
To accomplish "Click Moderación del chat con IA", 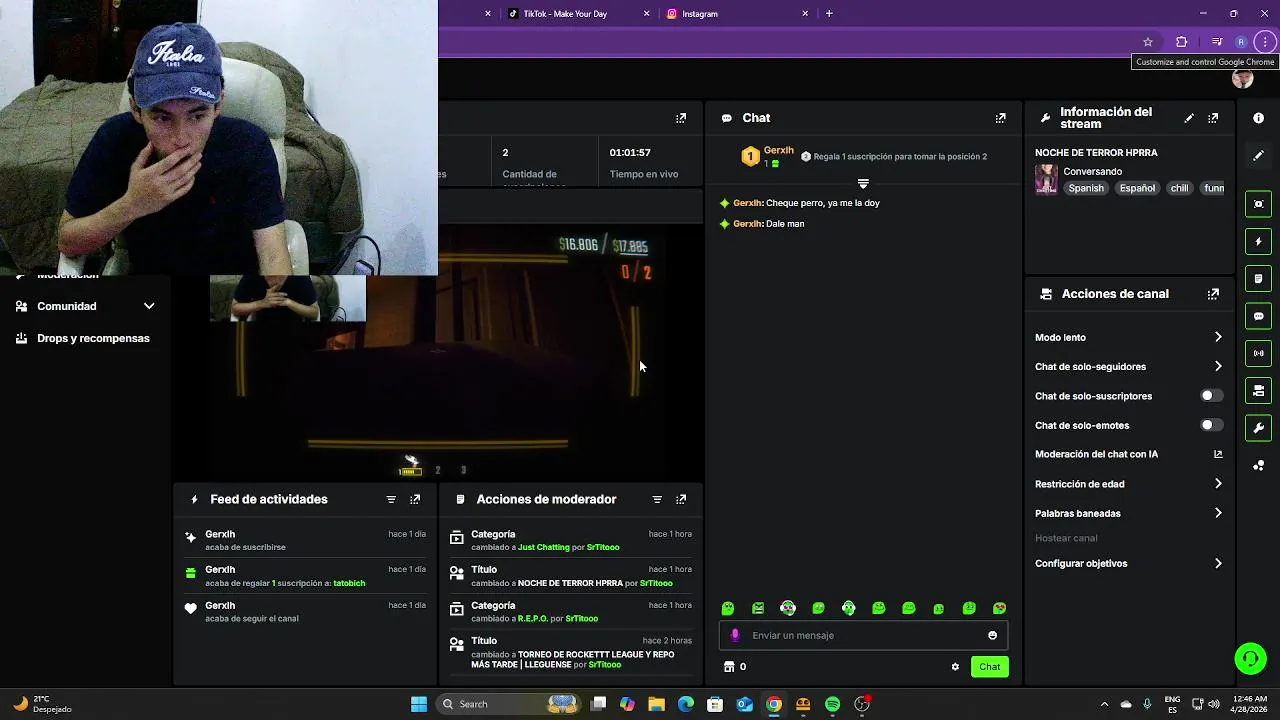I will click(x=1096, y=454).
